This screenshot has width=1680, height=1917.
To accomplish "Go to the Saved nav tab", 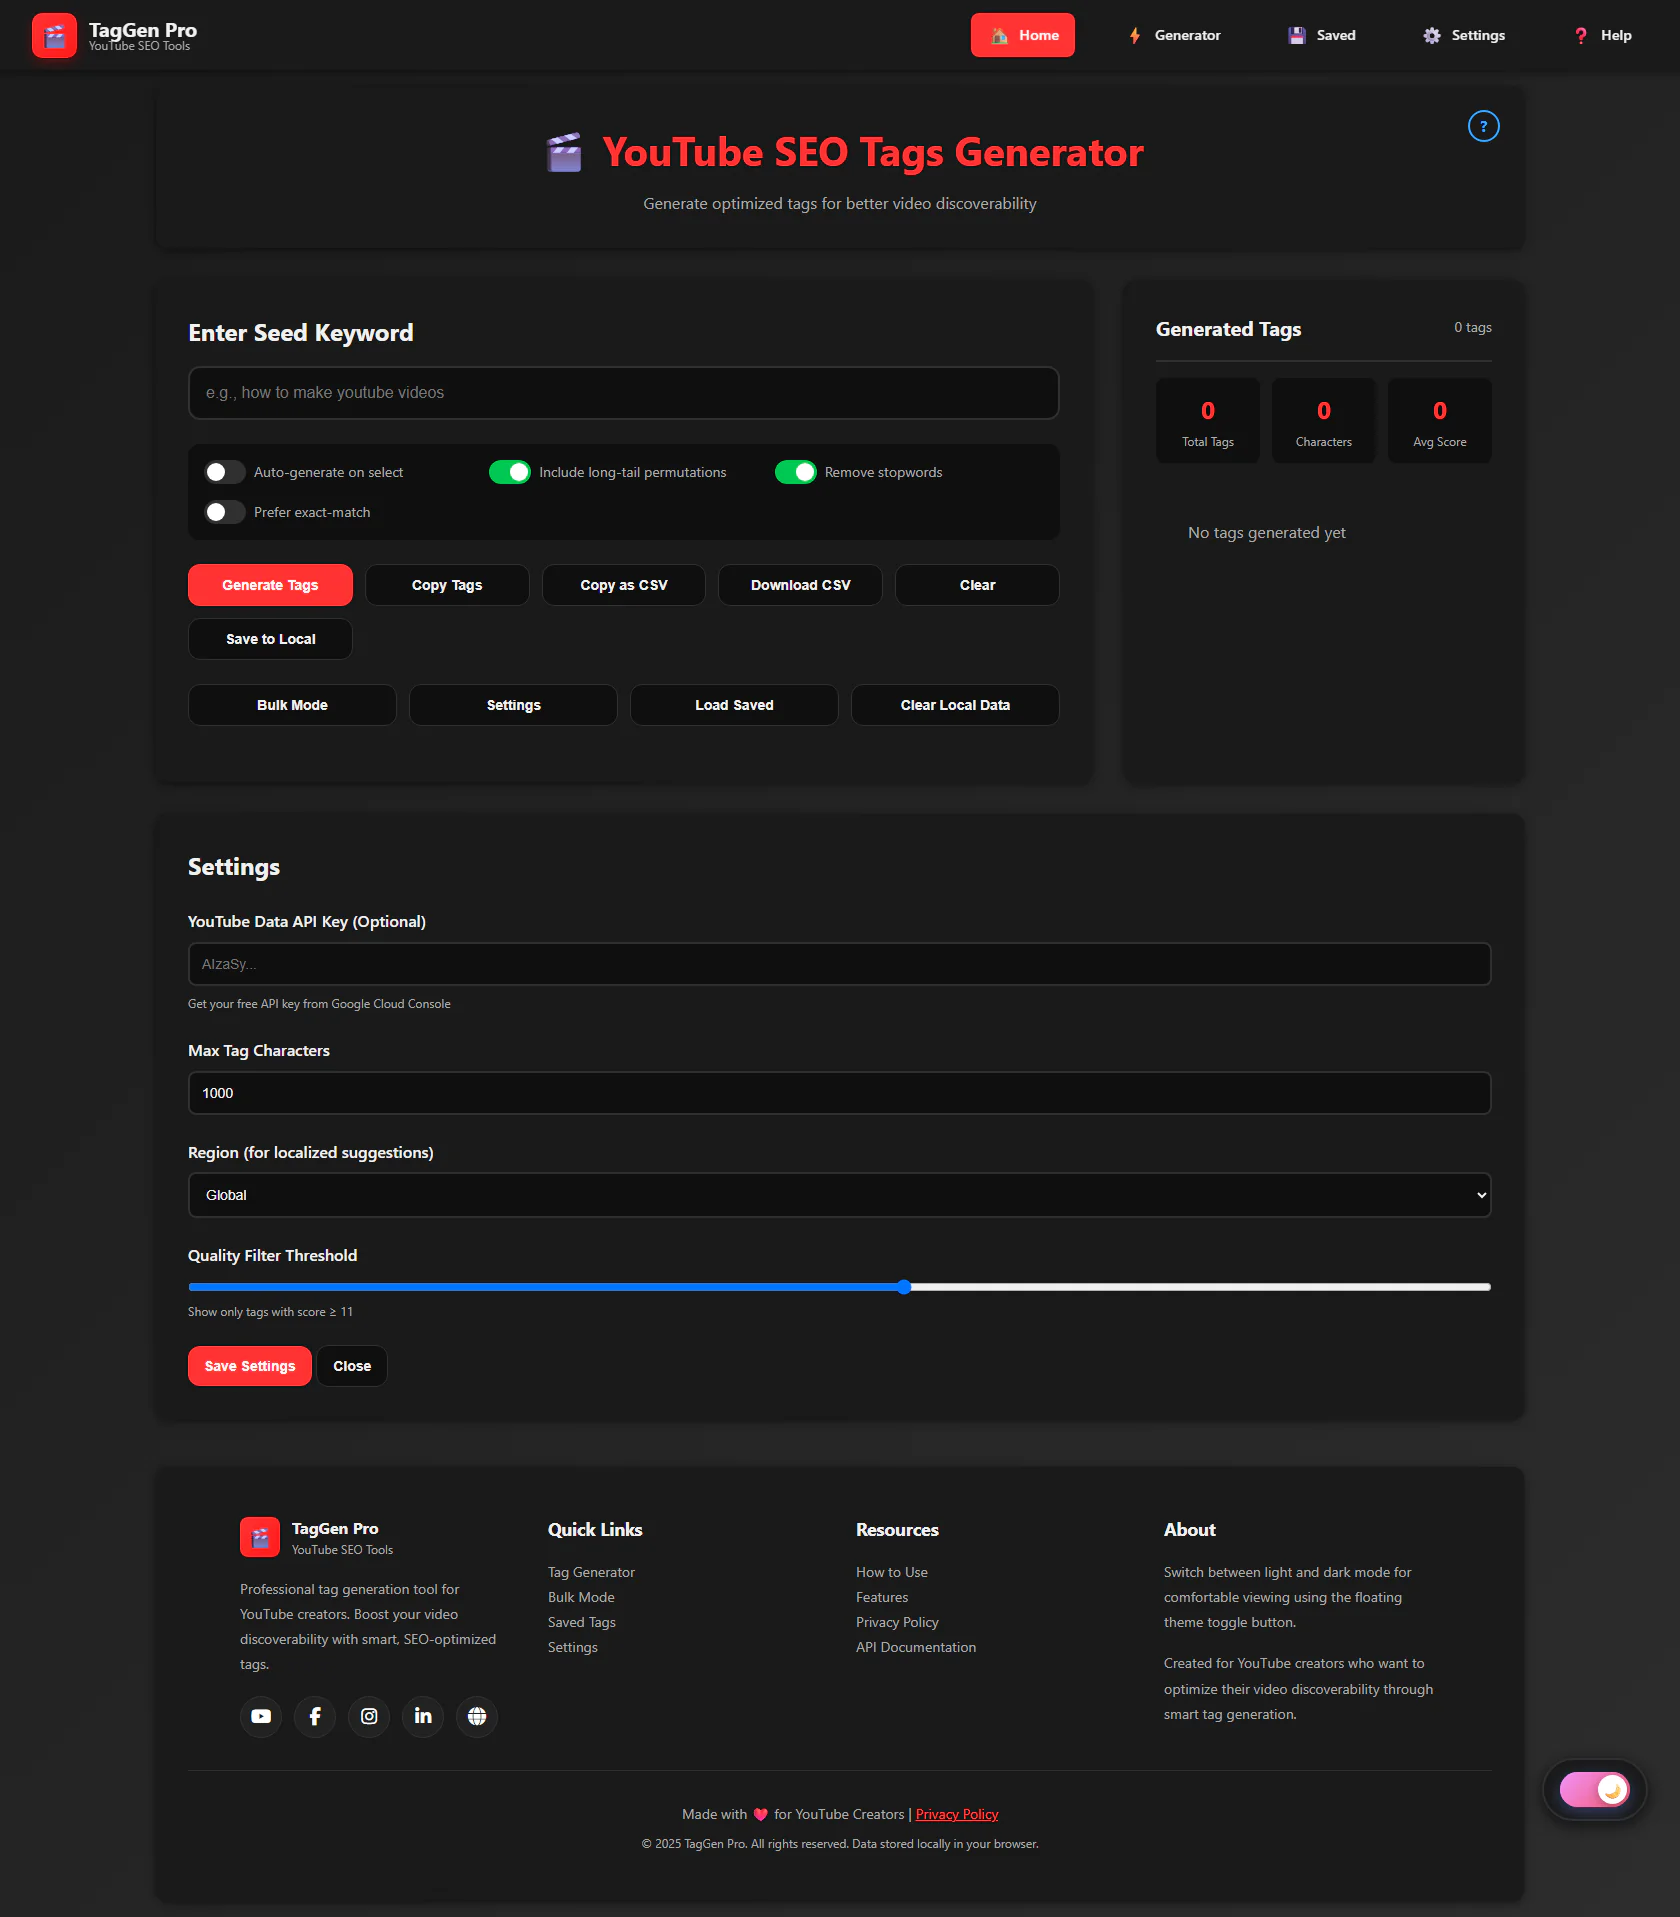I will [1322, 35].
